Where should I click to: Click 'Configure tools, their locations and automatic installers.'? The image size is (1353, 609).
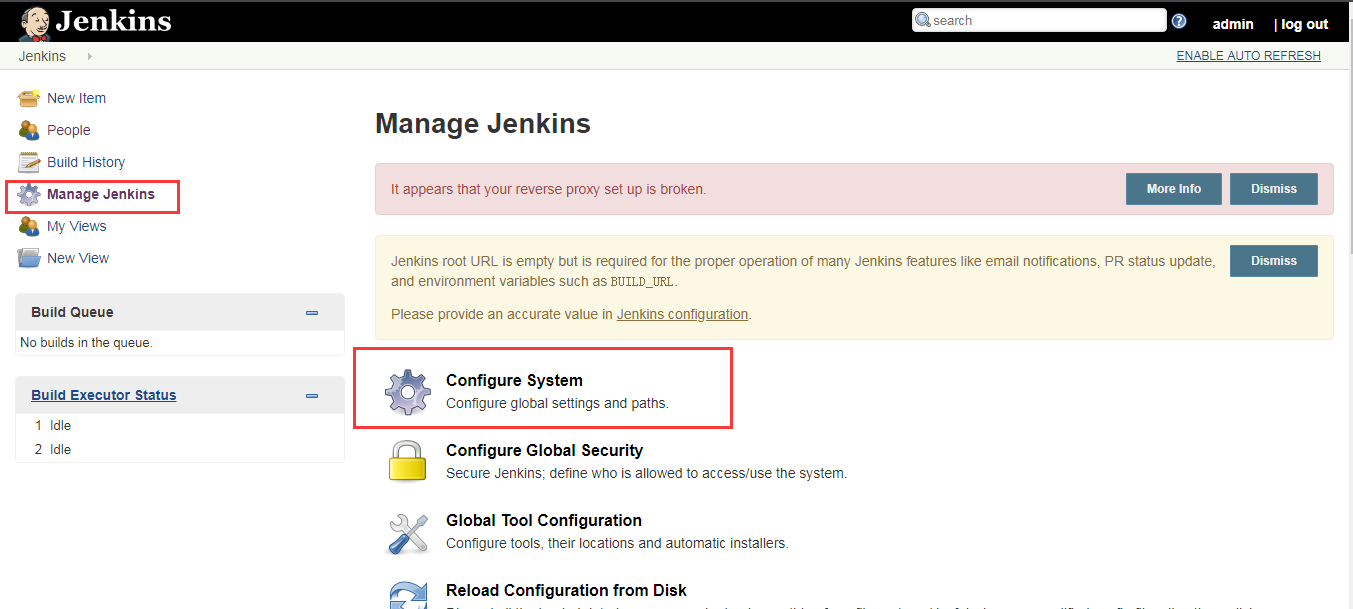point(617,543)
